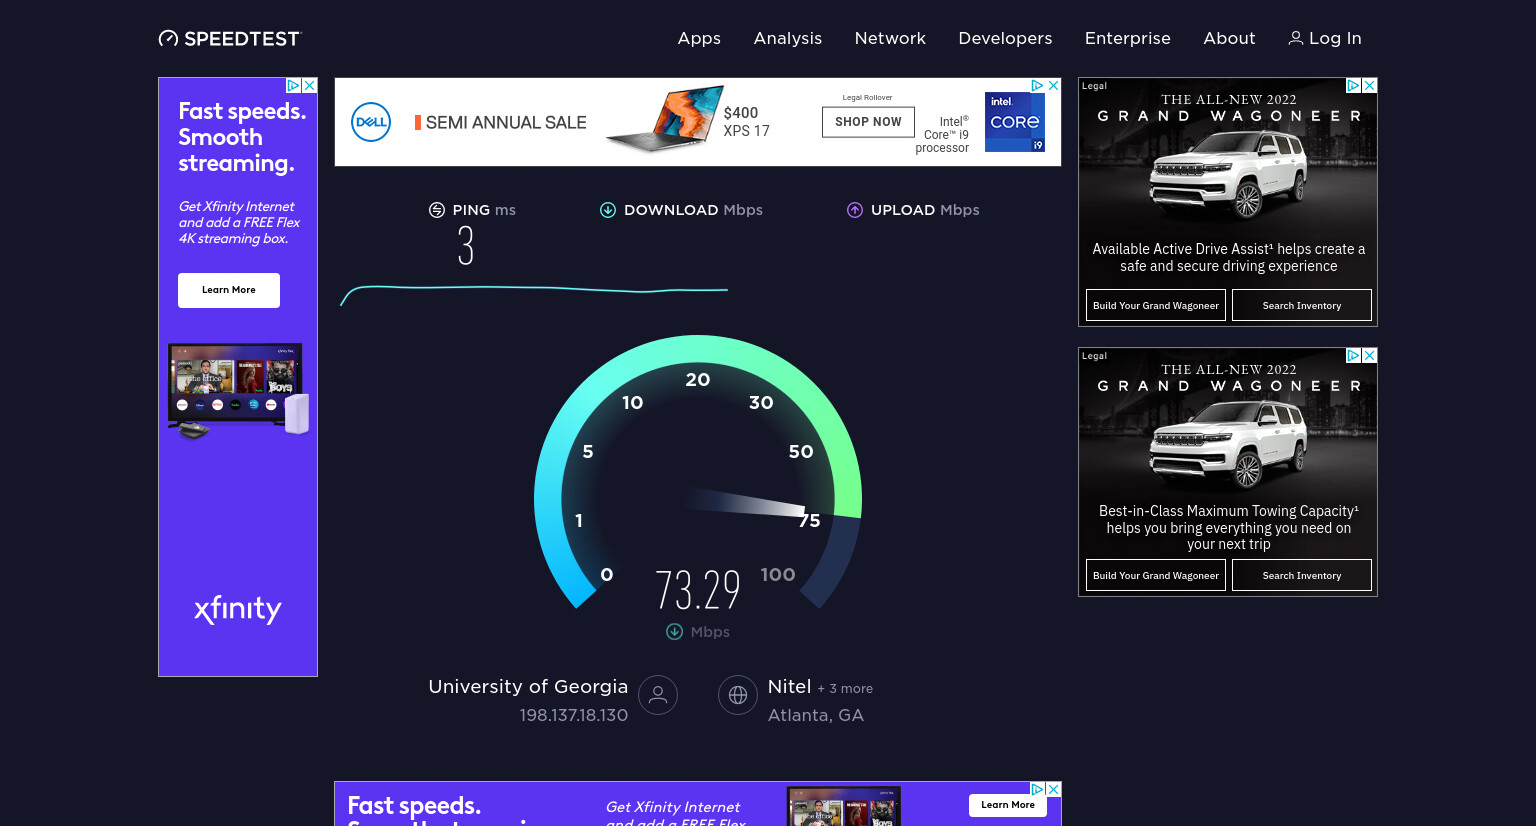The image size is (1536, 826).
Task: Click Learn More on bottom Xfinity banner
Action: pos(1008,805)
